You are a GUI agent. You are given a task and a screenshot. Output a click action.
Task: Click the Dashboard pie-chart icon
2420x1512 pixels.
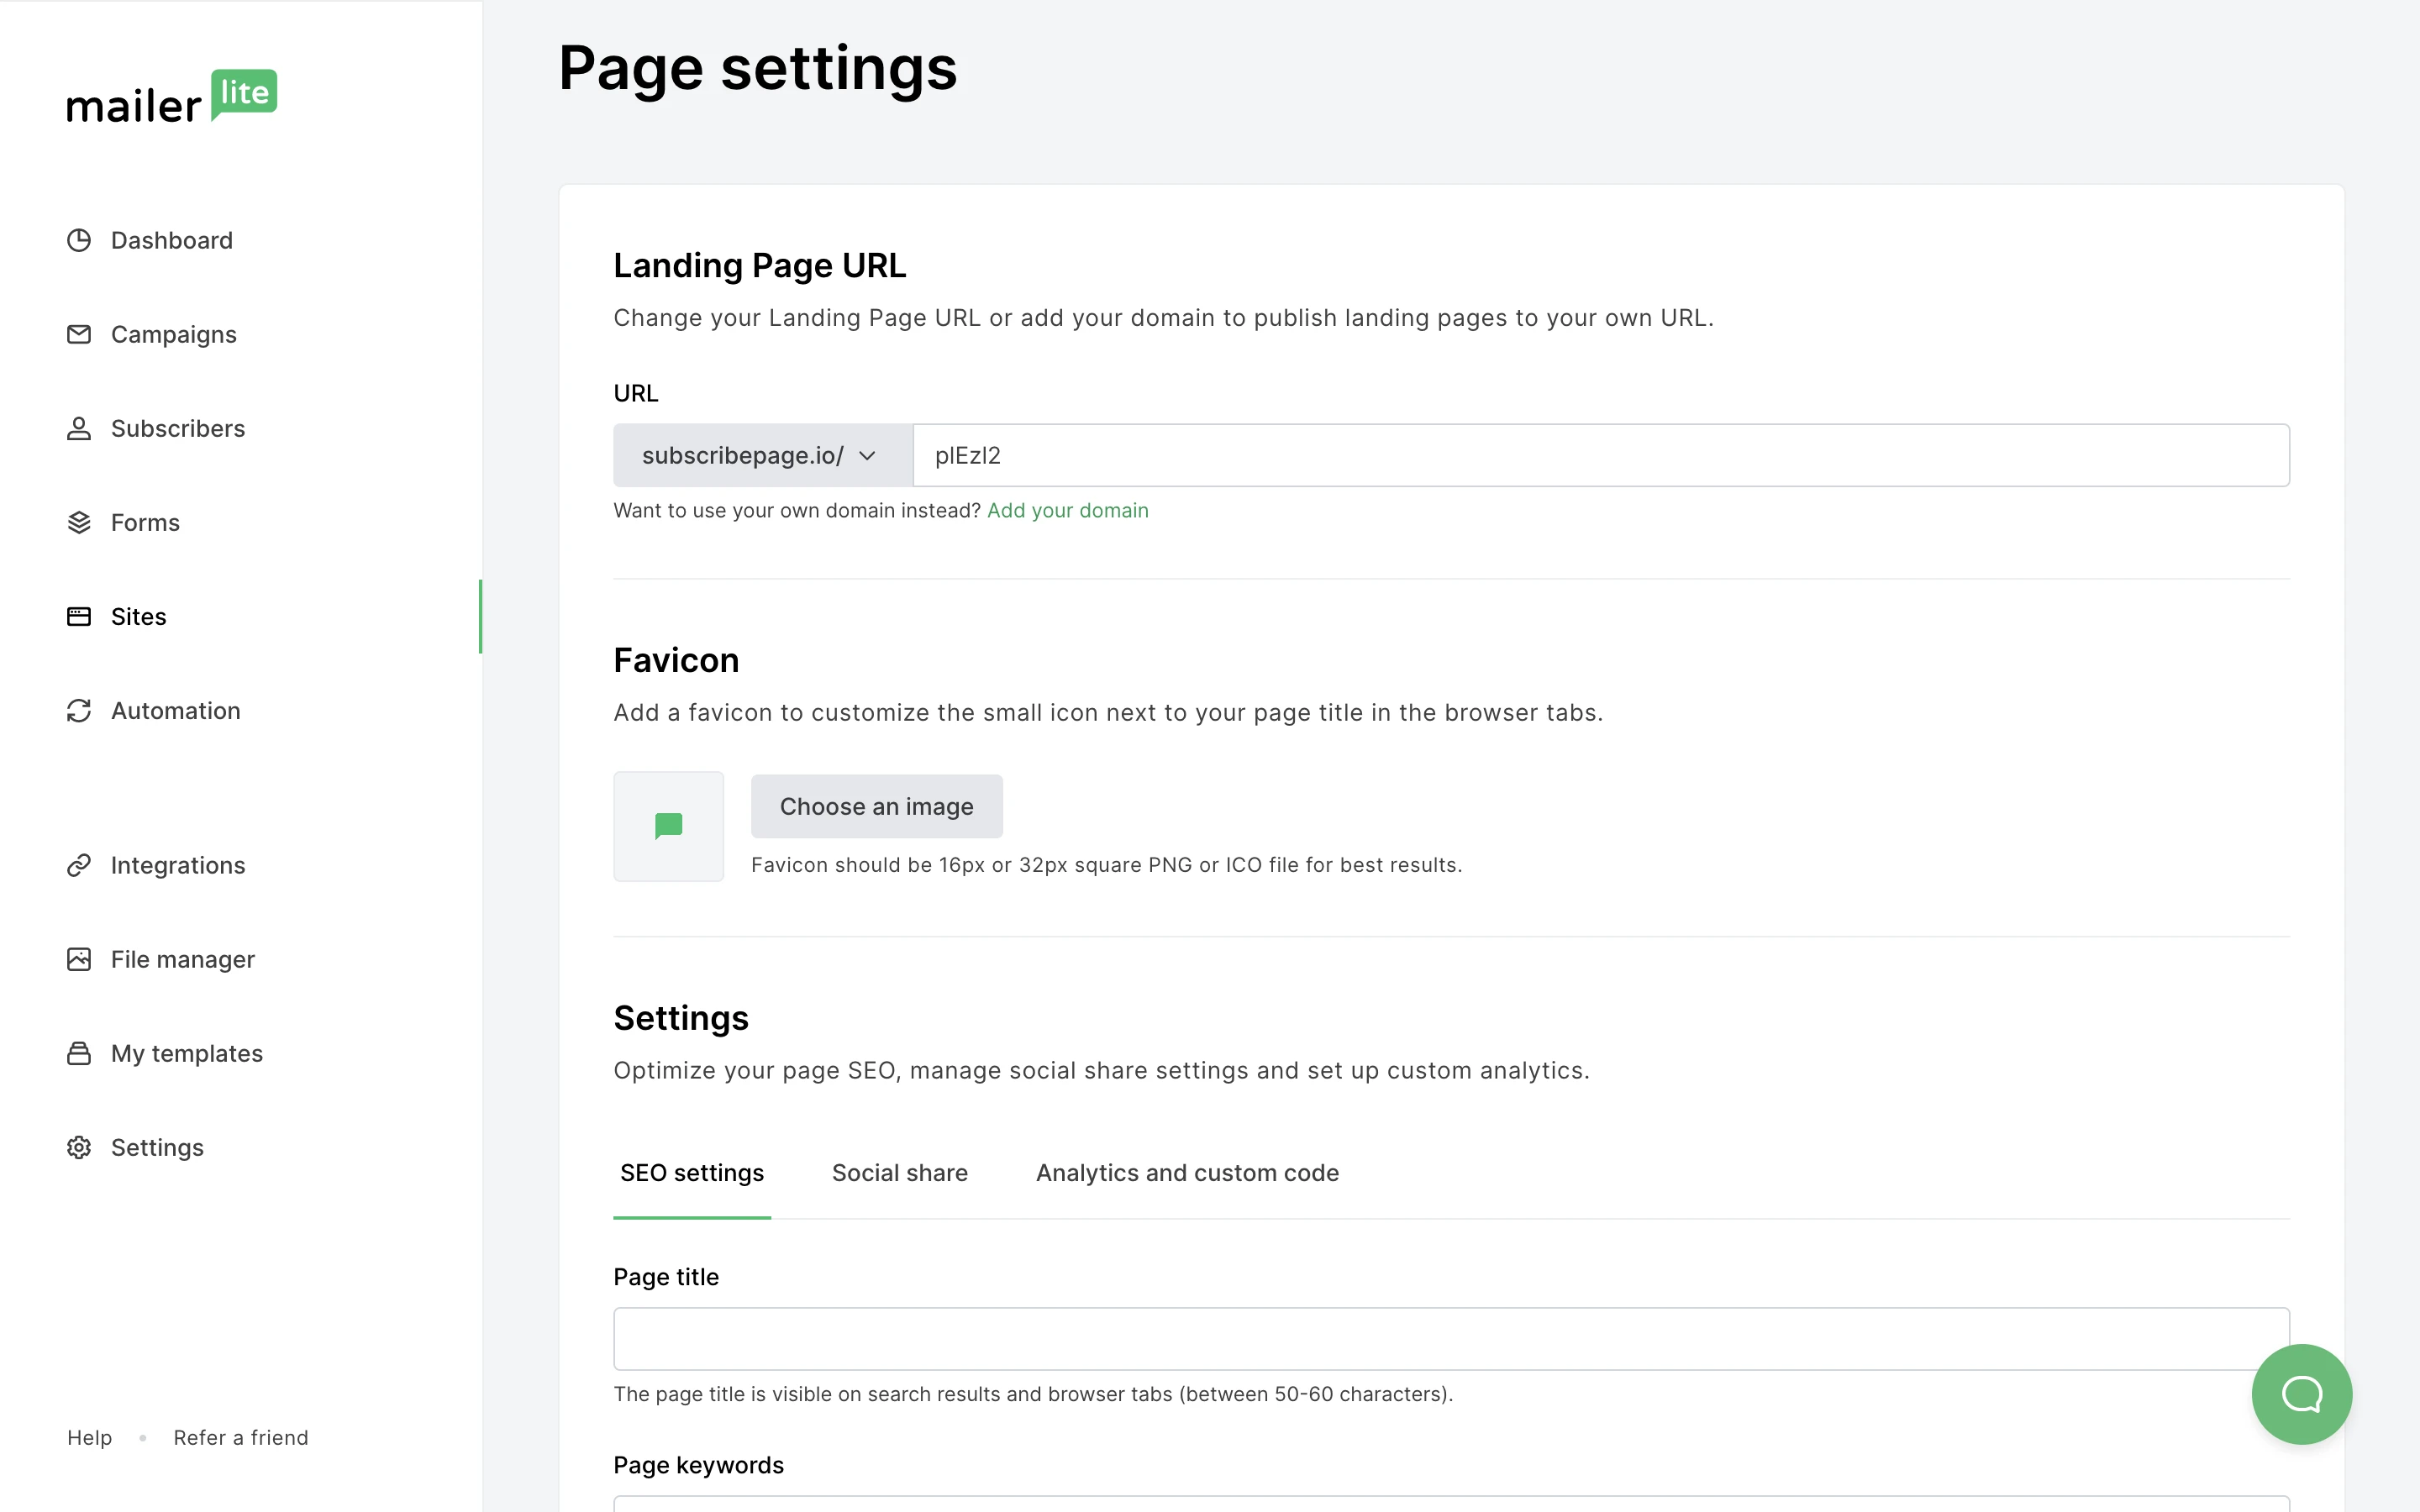(79, 240)
